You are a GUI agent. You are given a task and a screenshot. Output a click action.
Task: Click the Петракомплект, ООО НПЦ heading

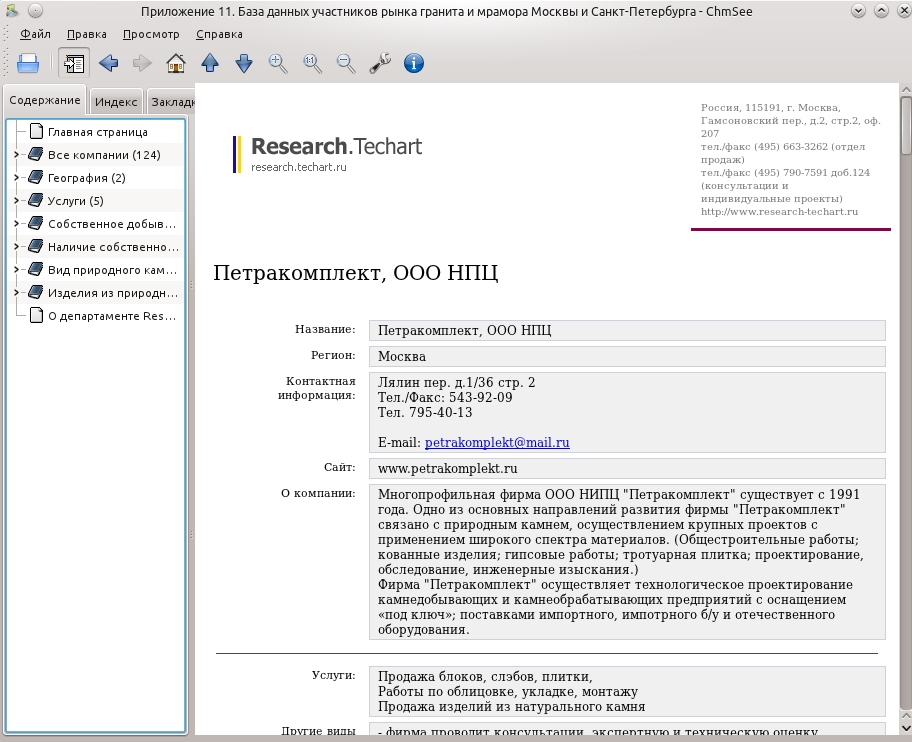click(355, 273)
